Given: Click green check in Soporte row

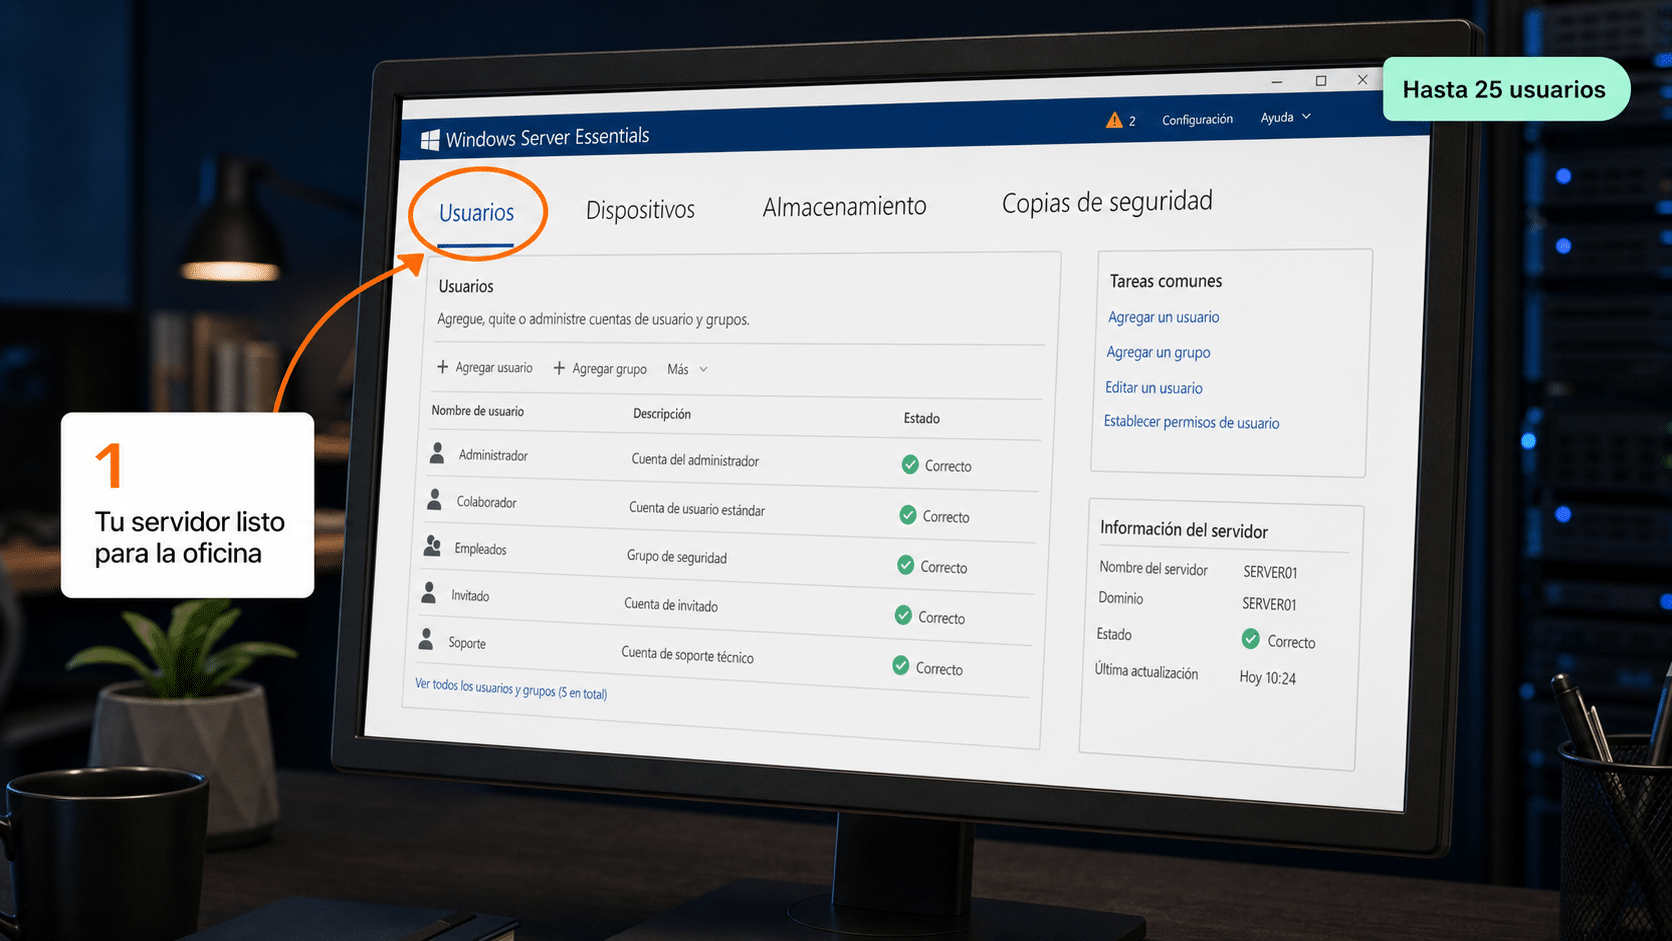Looking at the screenshot, I should (x=901, y=666).
